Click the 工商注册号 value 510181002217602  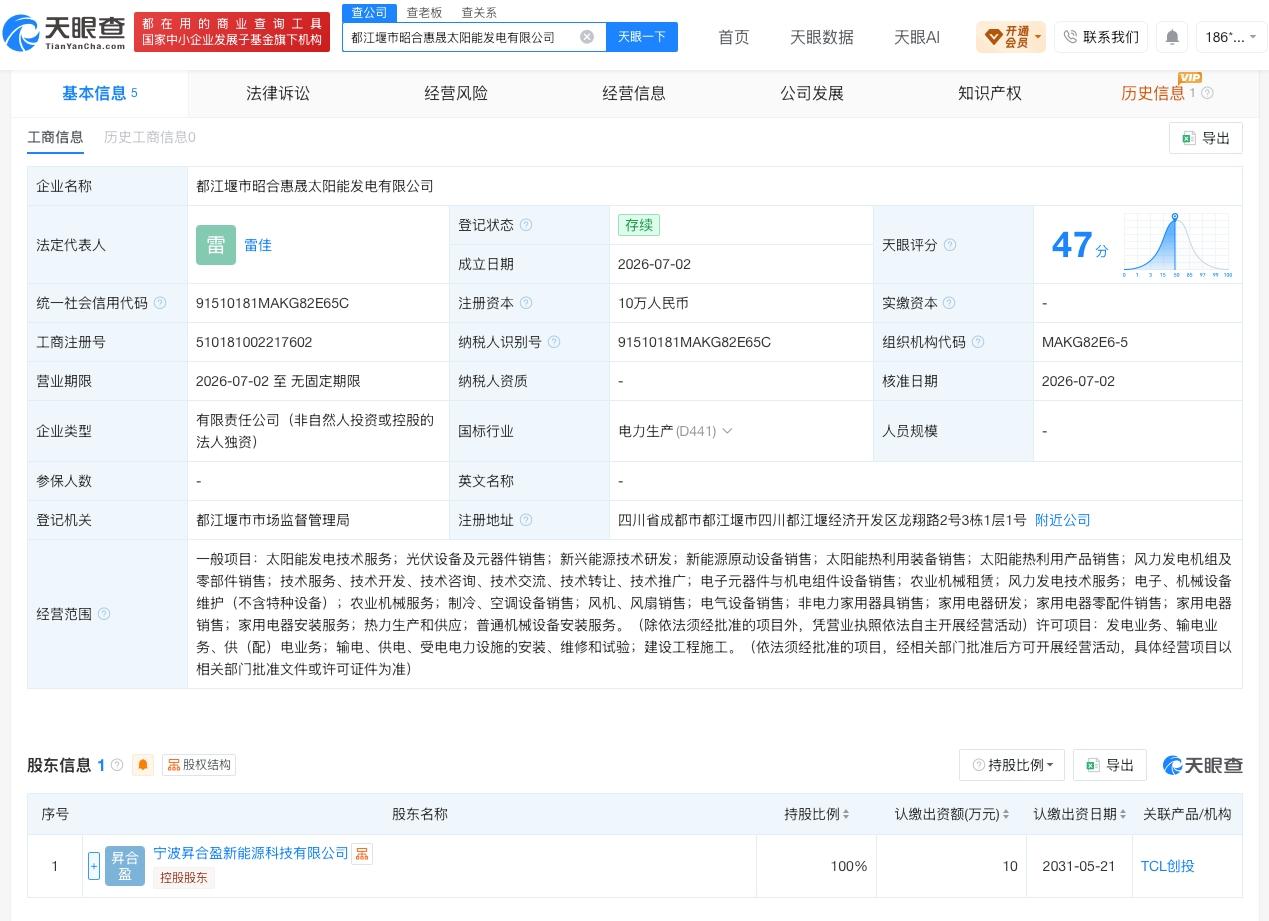(x=254, y=342)
